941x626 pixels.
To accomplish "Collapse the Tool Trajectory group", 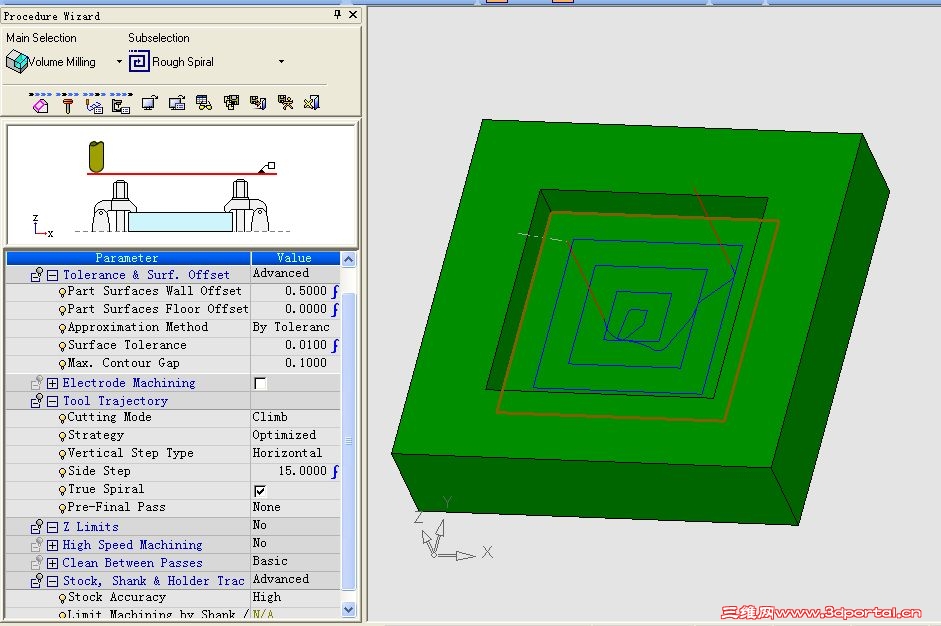I will [52, 402].
